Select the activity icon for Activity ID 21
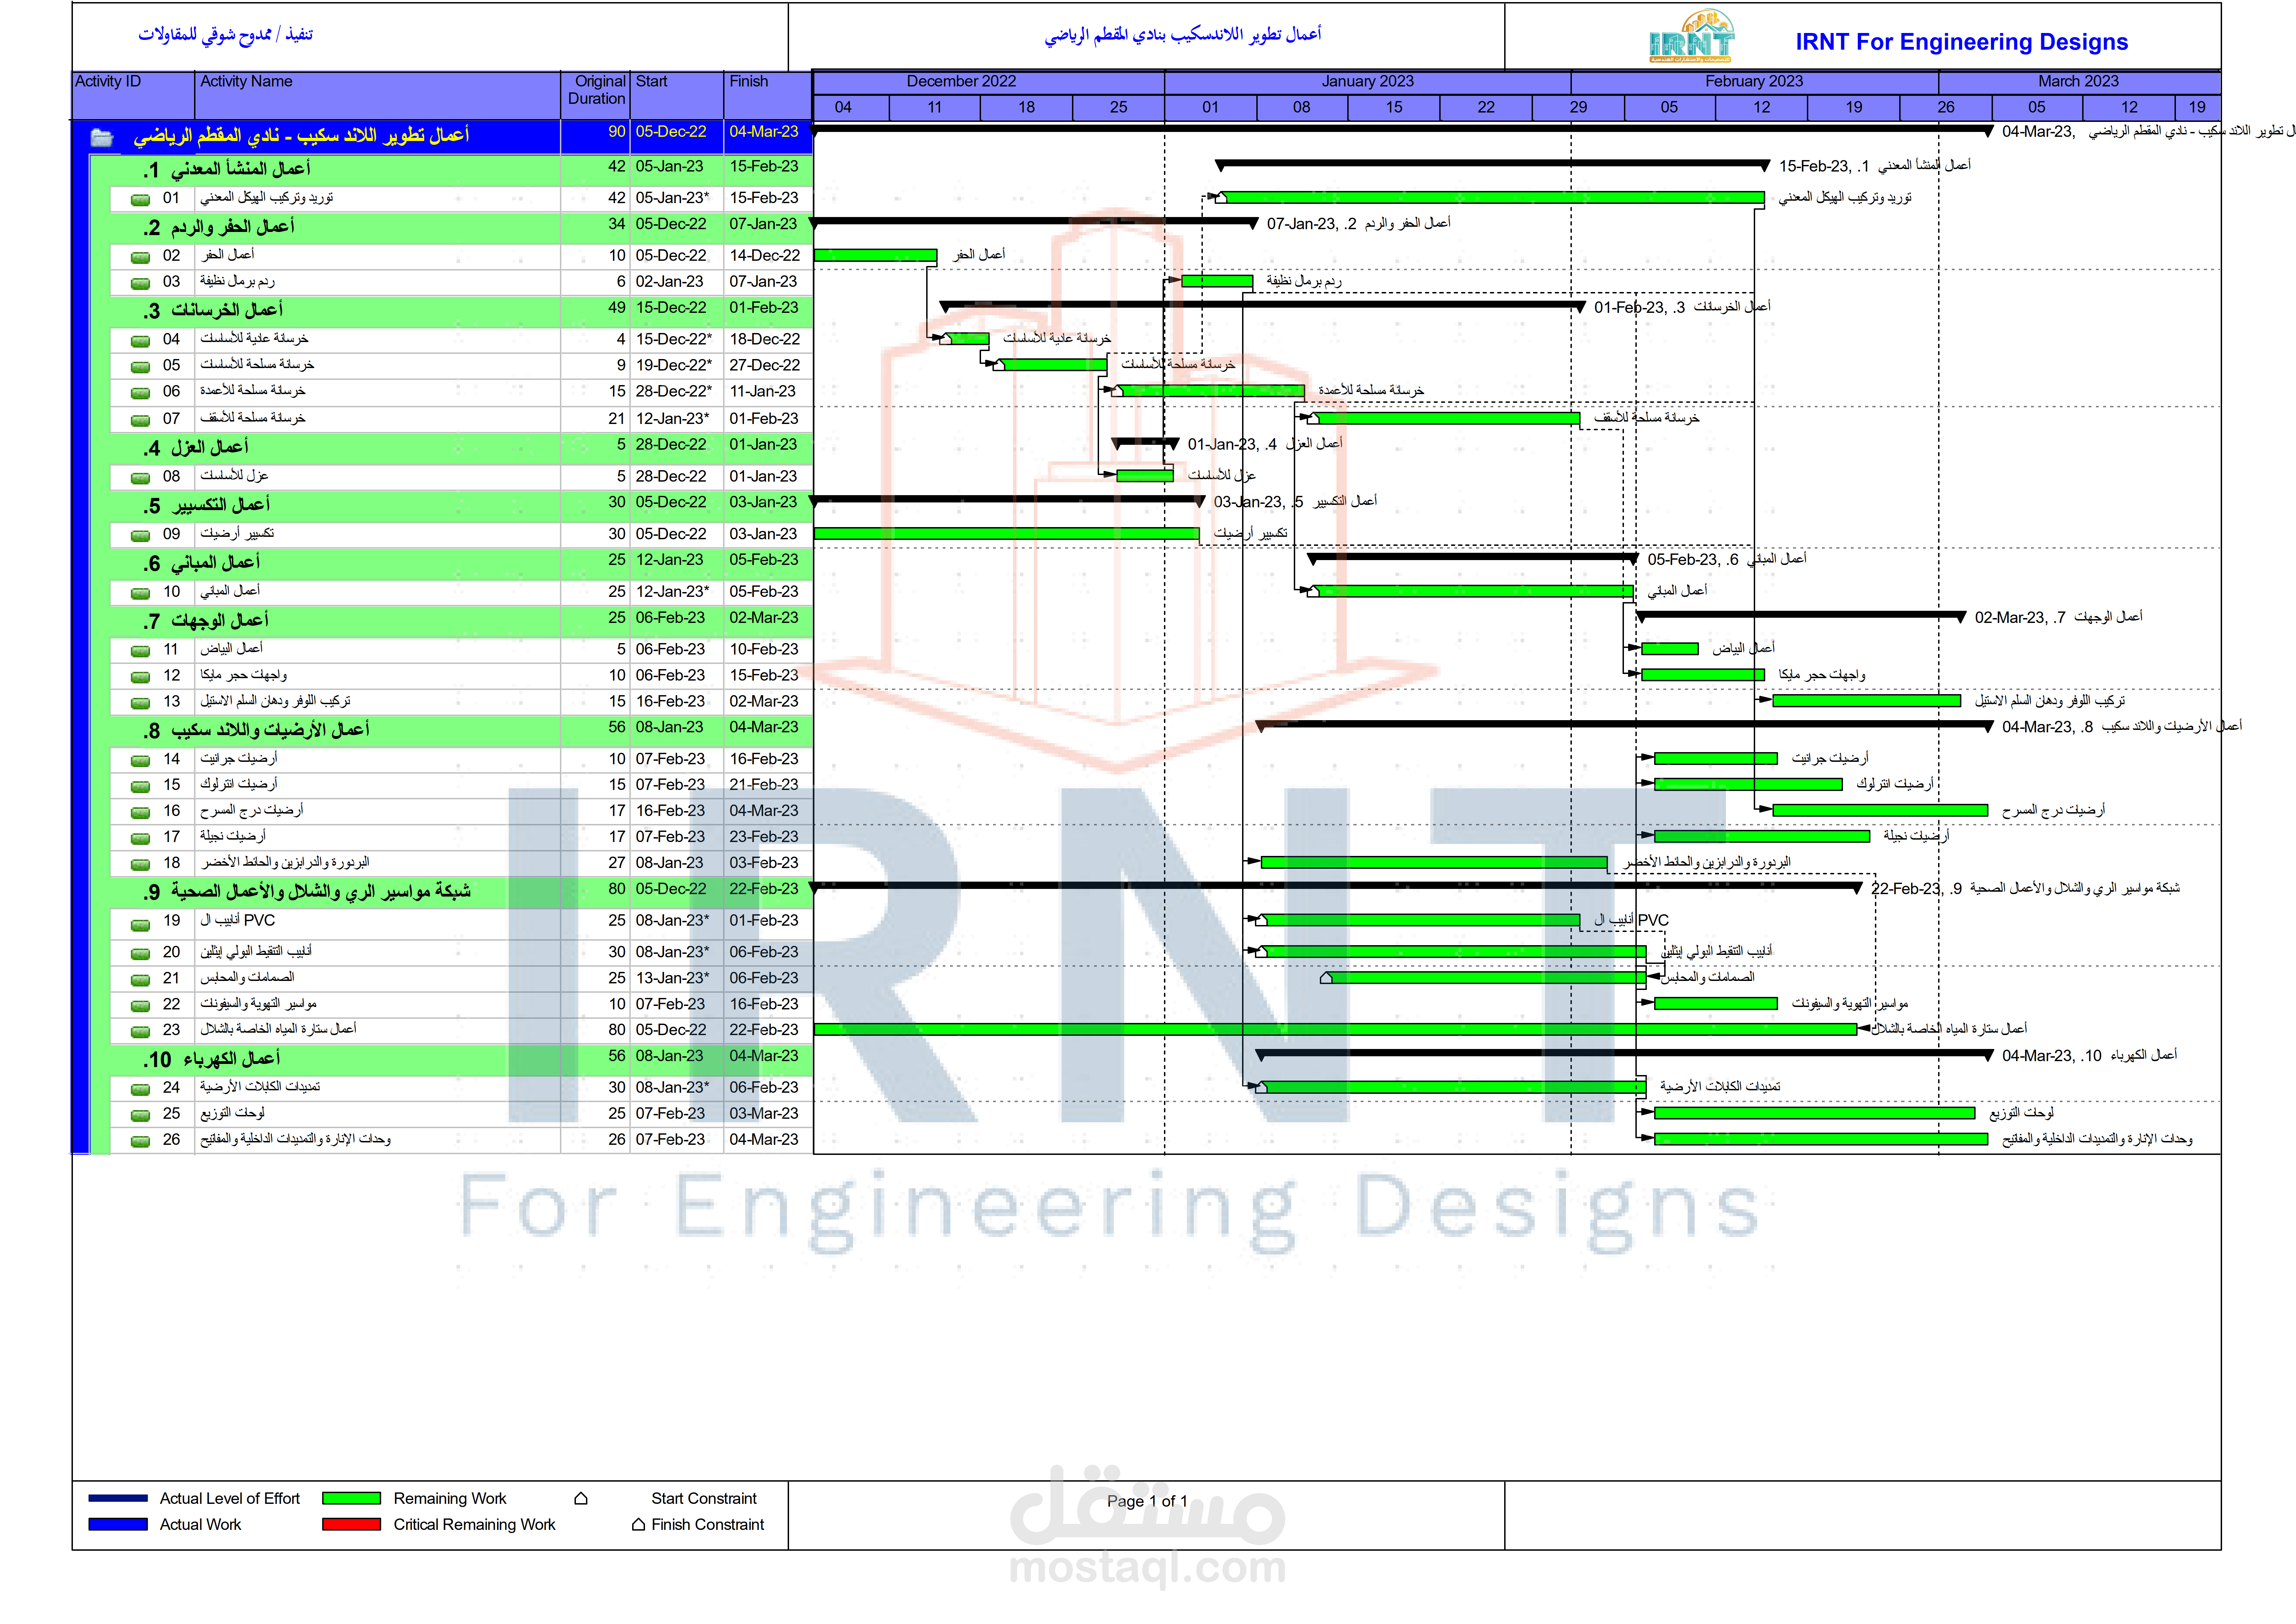Viewport: 2296px width, 1624px height. 140,980
